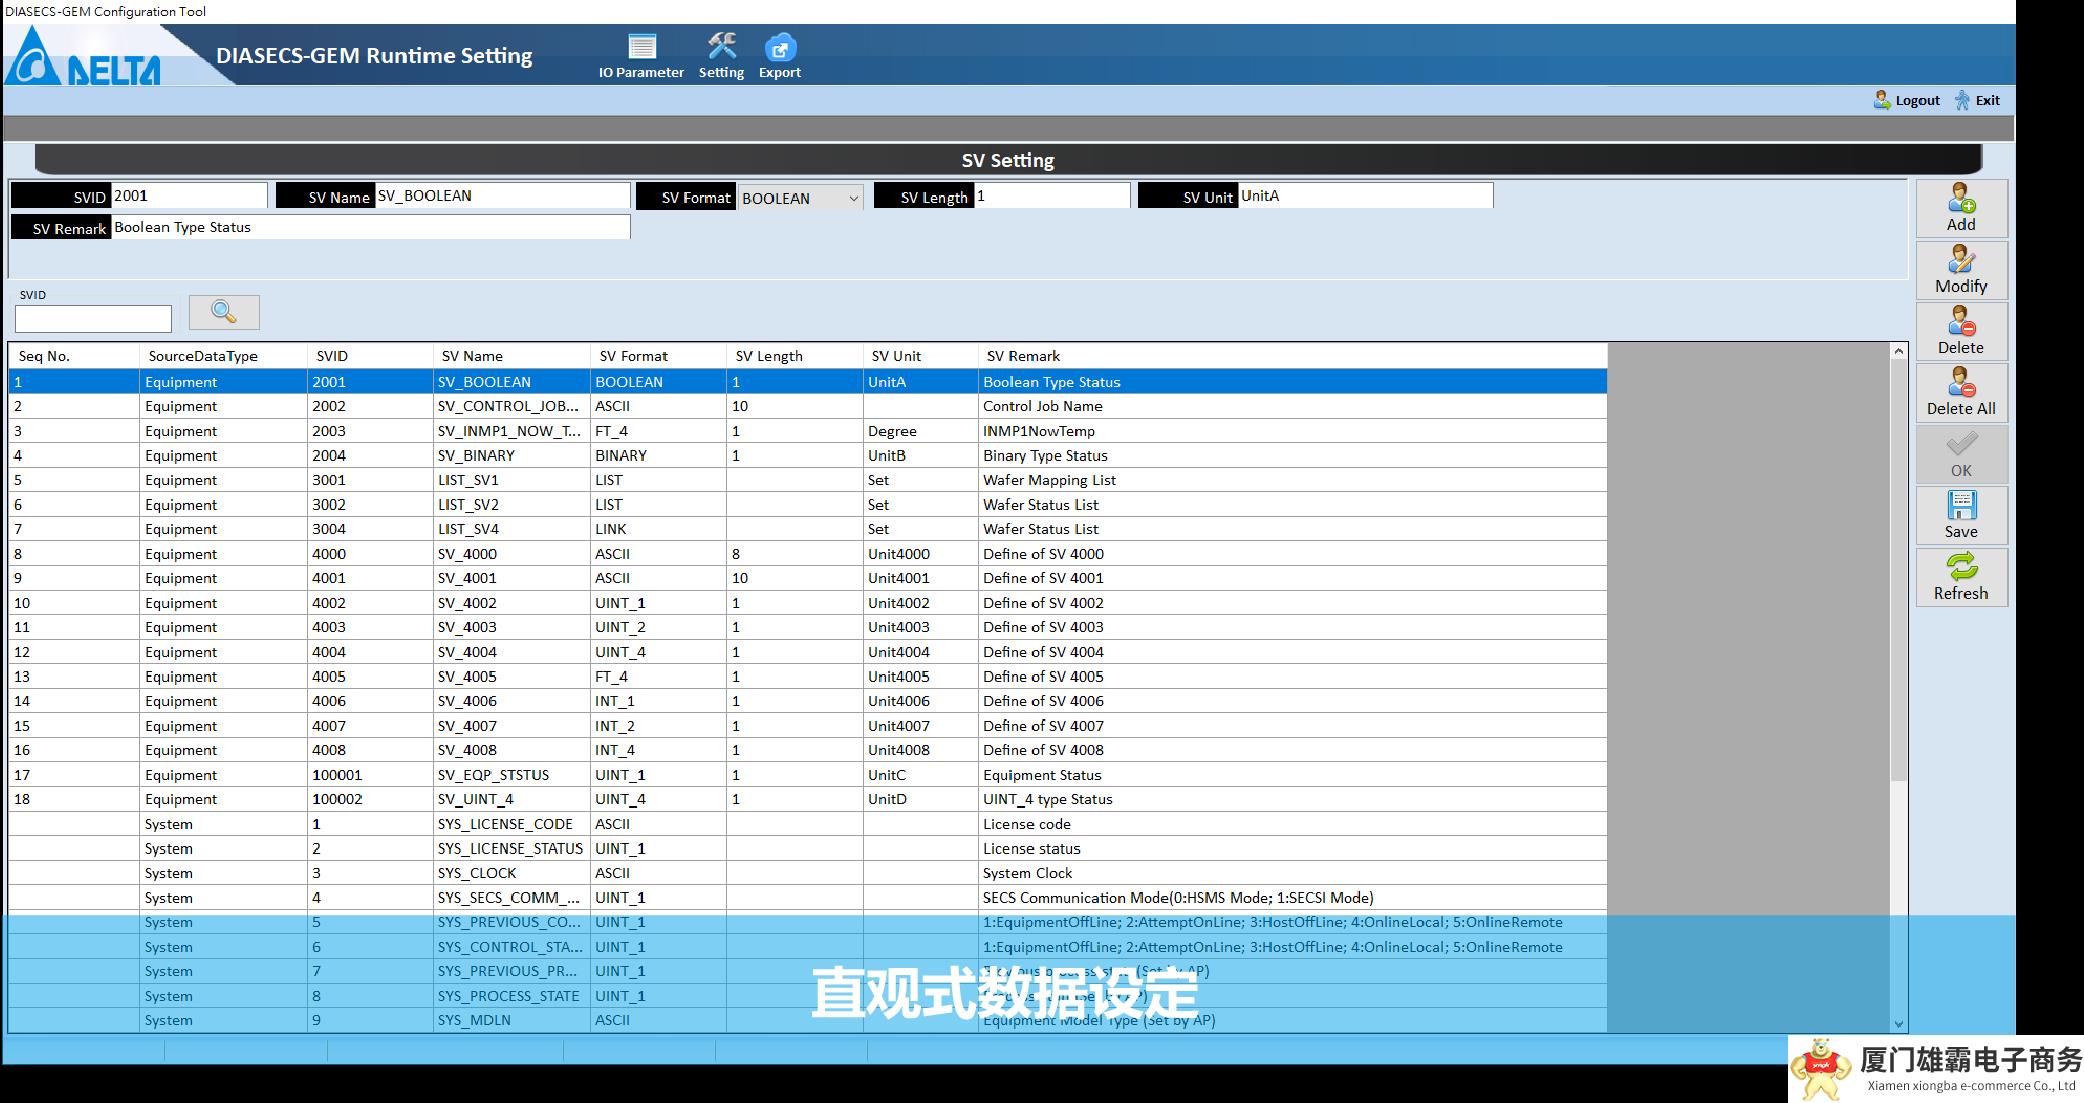
Task: Click the table scrollbar down arrow
Action: click(1898, 1023)
